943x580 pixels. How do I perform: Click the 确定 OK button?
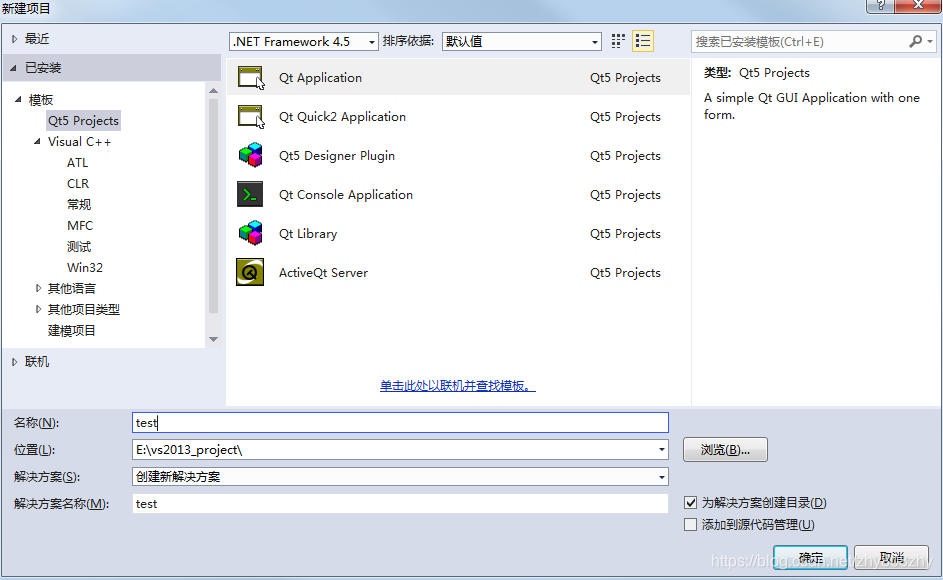(x=810, y=557)
